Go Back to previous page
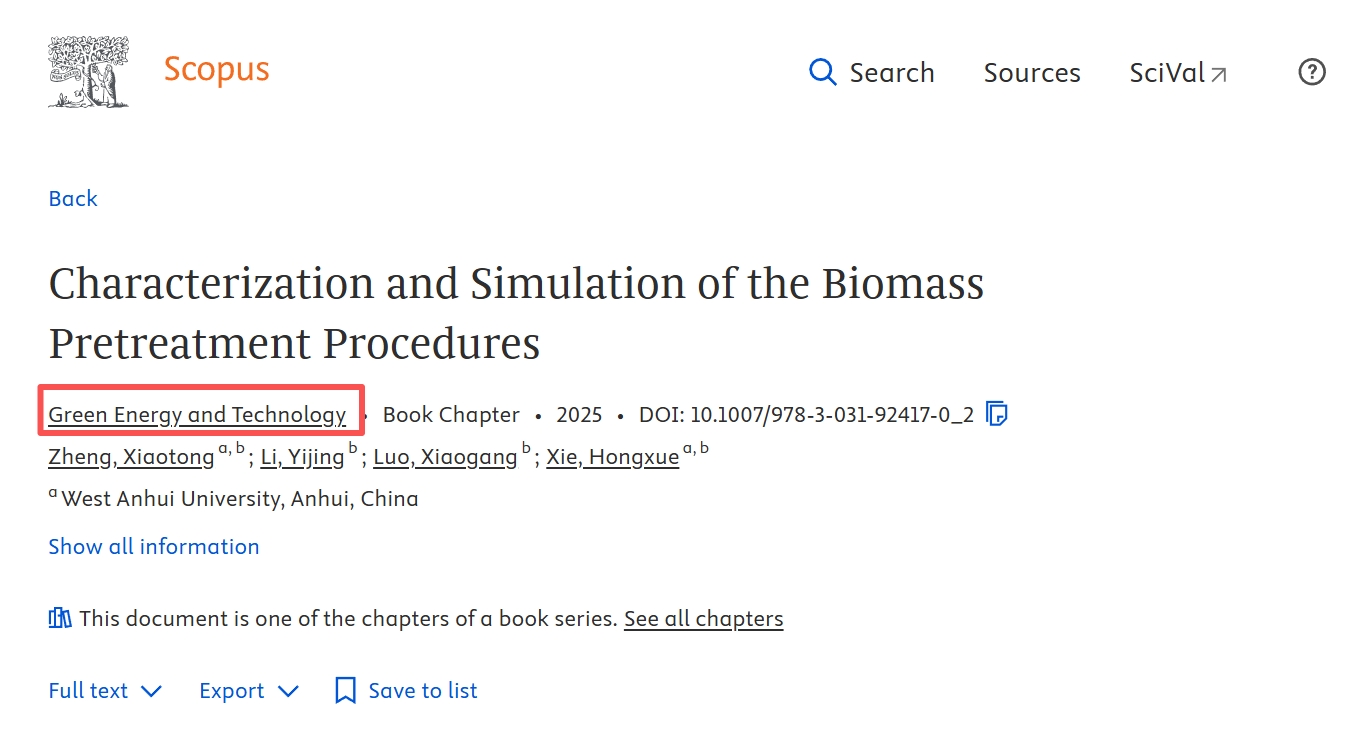 click(73, 198)
